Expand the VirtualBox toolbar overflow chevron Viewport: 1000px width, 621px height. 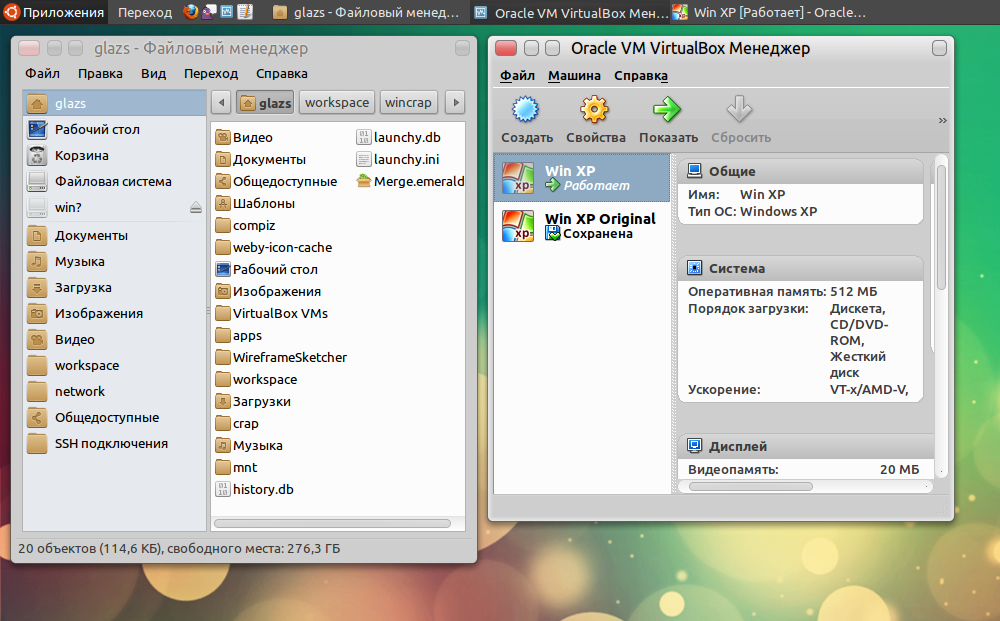[942, 121]
